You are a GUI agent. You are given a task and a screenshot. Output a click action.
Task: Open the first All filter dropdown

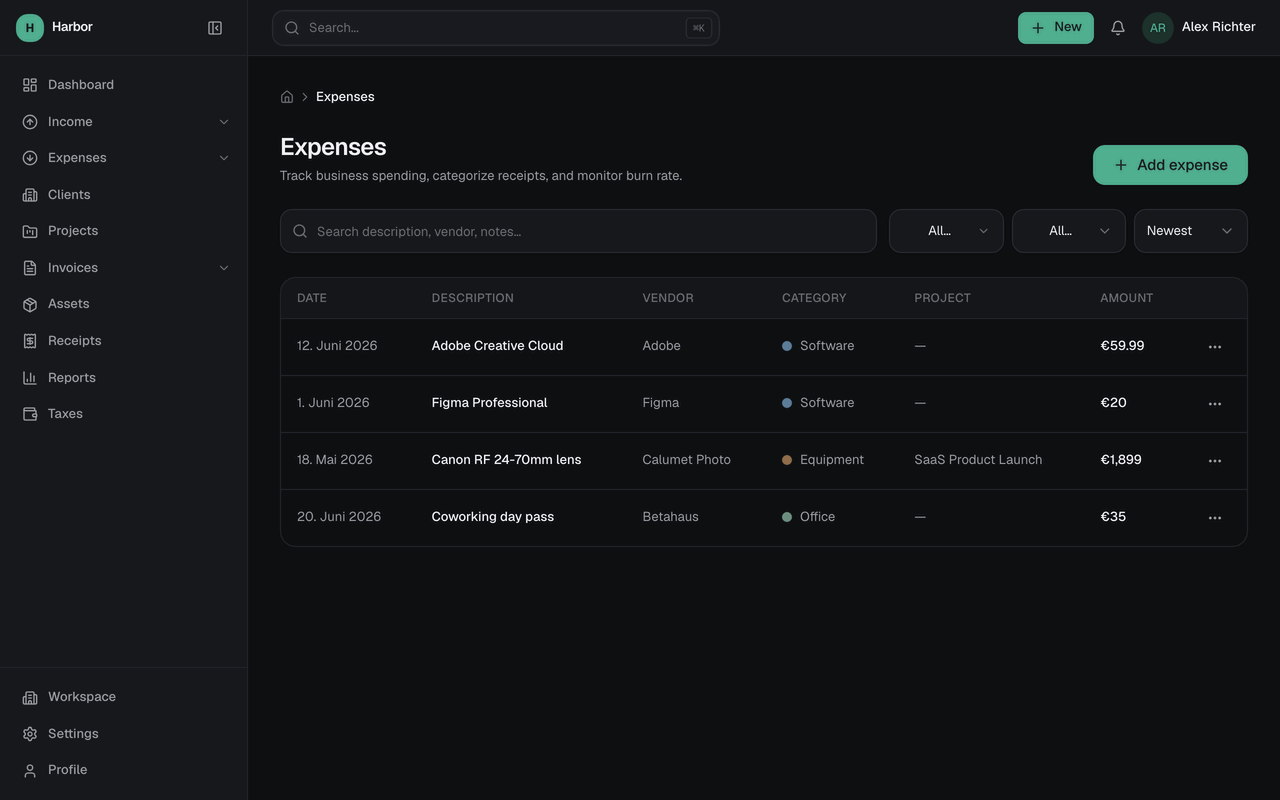point(946,231)
